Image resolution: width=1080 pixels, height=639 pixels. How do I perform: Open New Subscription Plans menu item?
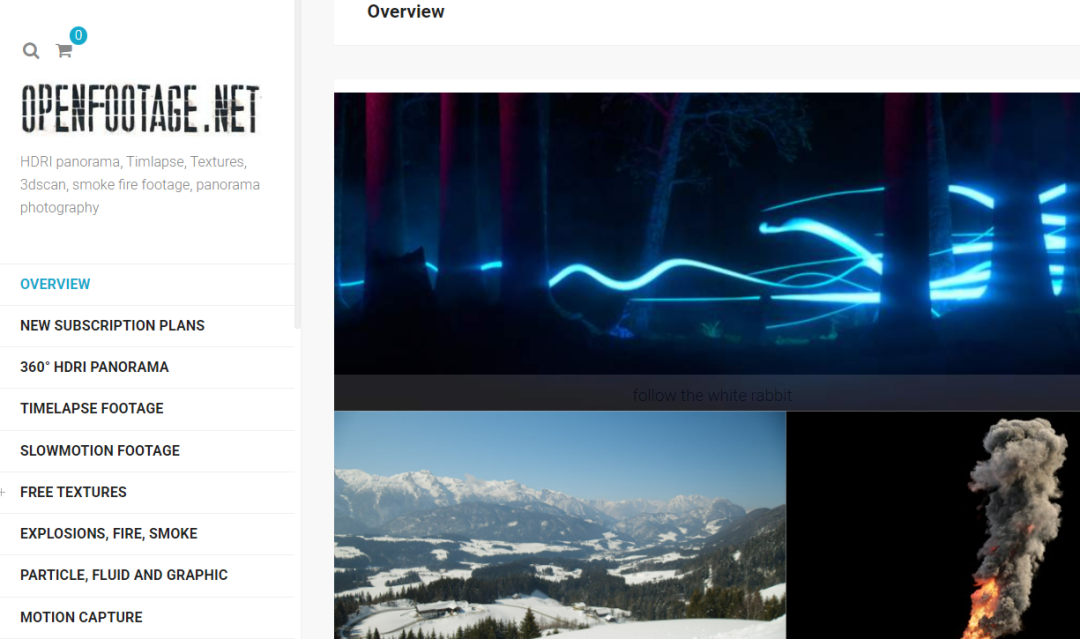pyautogui.click(x=112, y=326)
